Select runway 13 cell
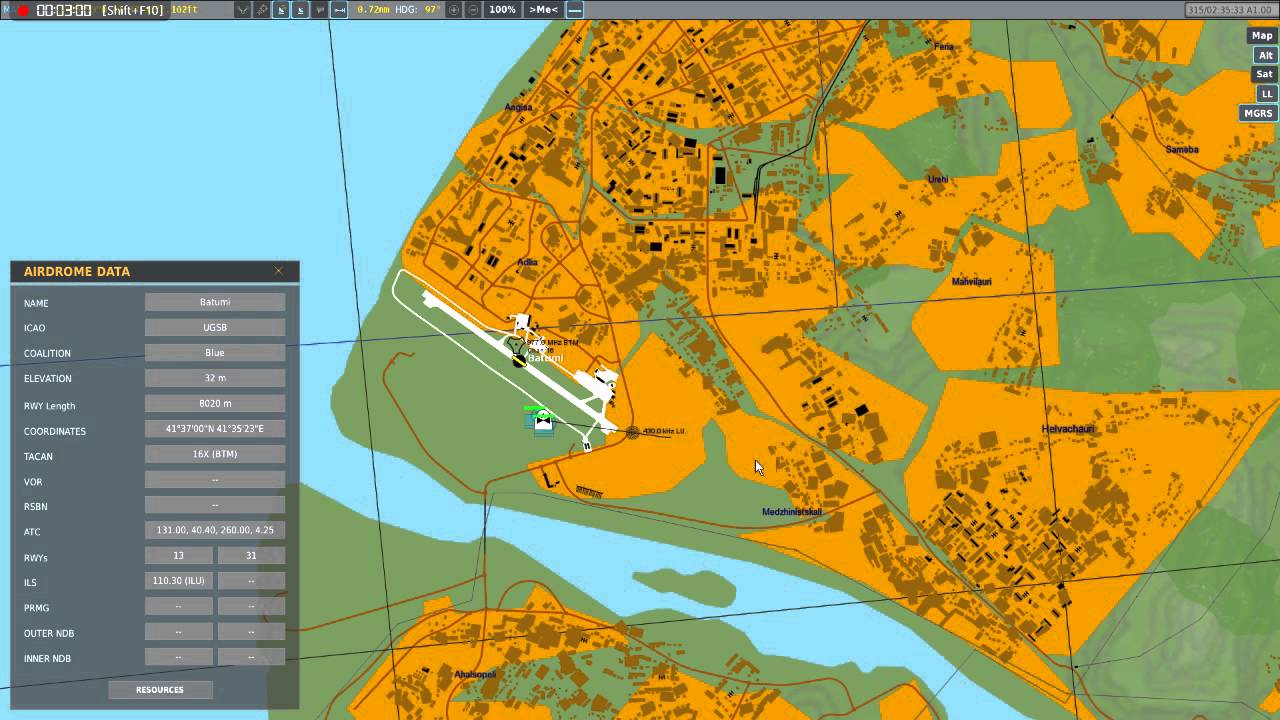Image resolution: width=1280 pixels, height=720 pixels. pyautogui.click(x=179, y=555)
